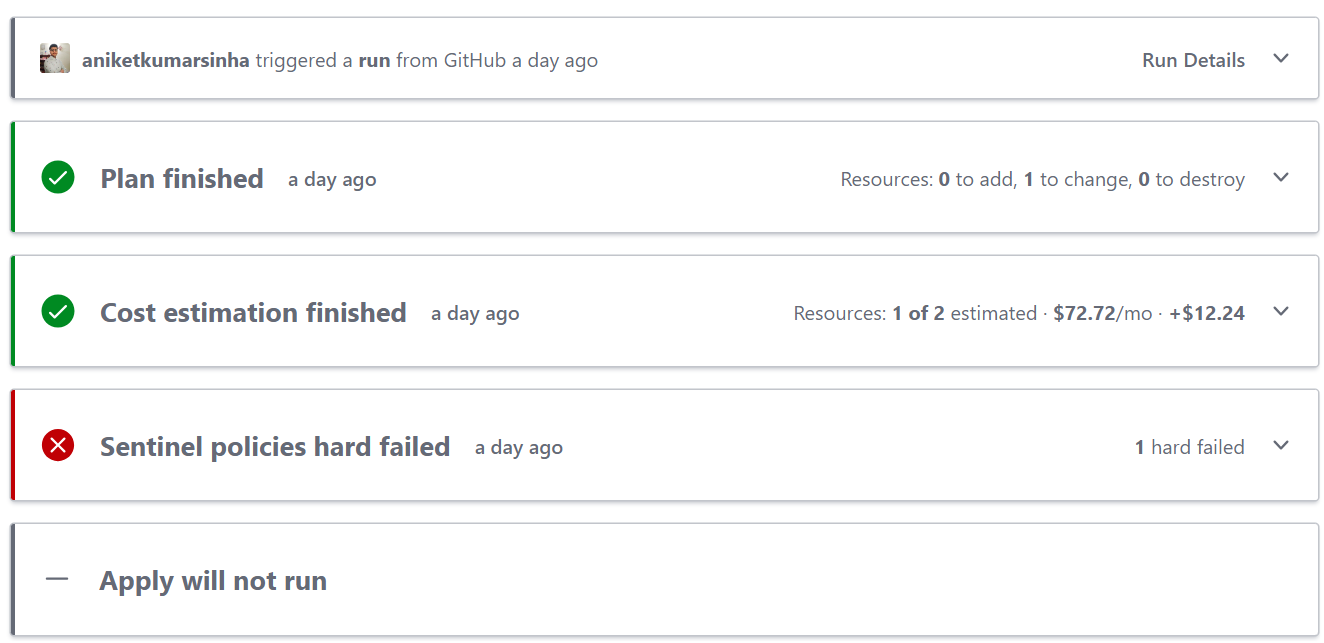Click the Apply will not run heading

[213, 581]
